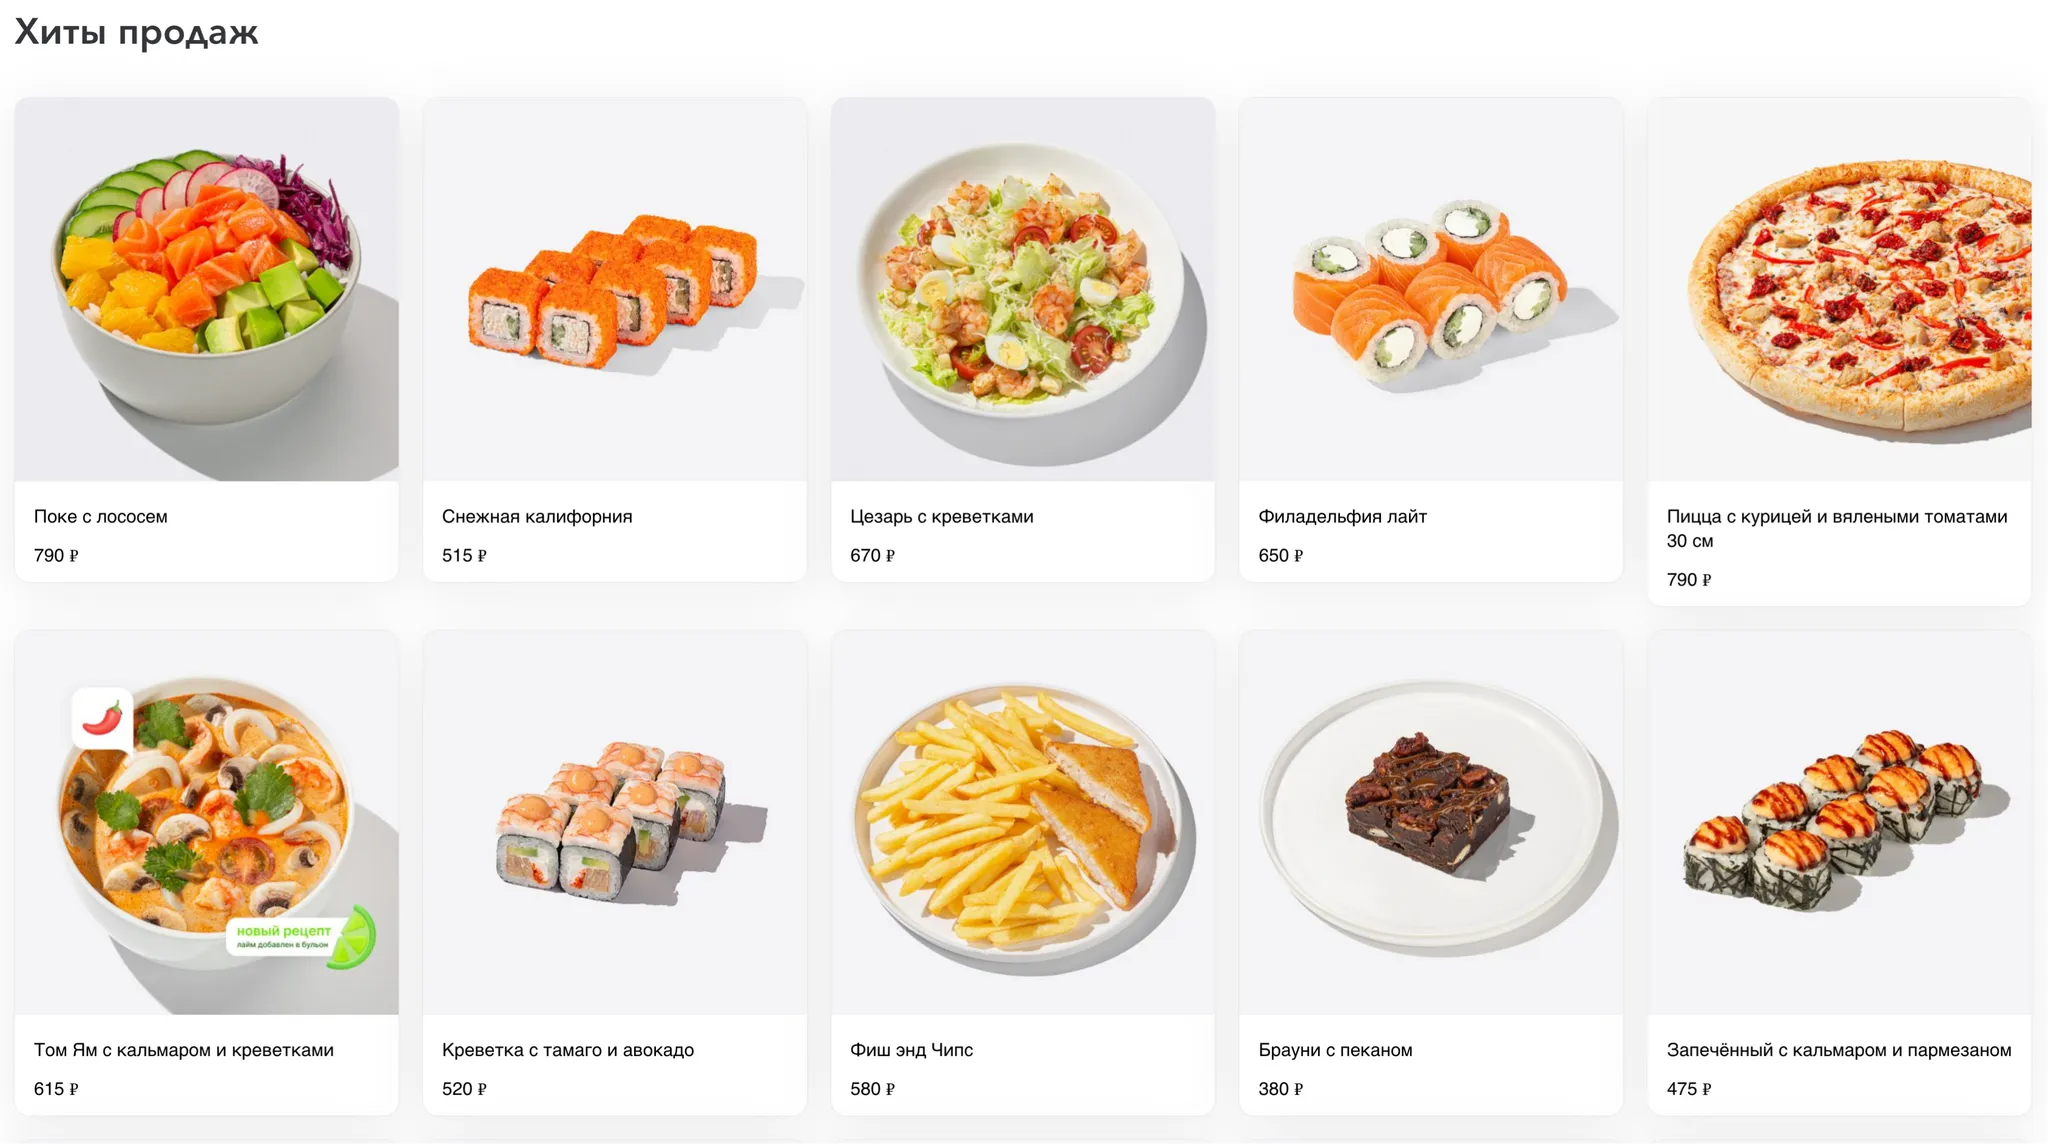Screen dimensions: 2048x1144
Task: Open the 'Снежная калифорния' product name
Action: tap(537, 516)
